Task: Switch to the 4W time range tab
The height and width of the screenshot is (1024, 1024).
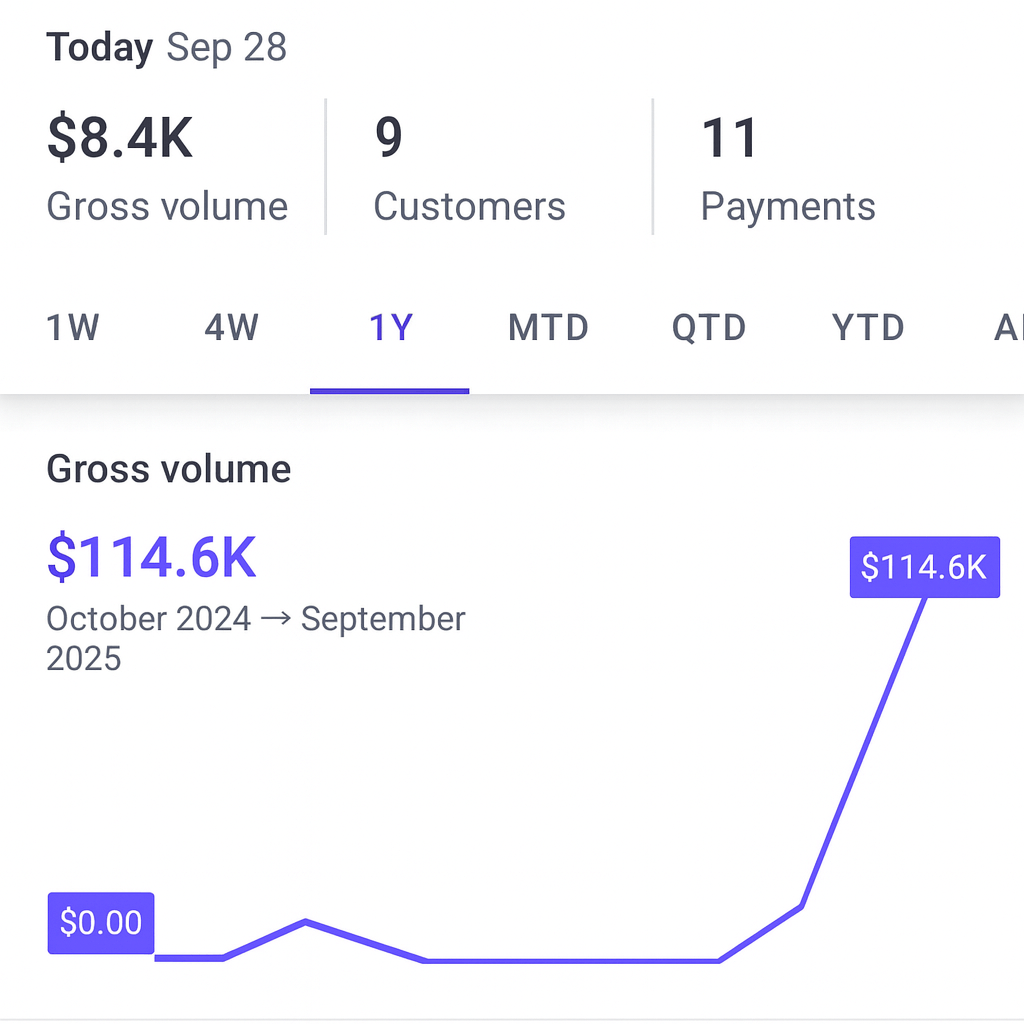Action: 232,328
